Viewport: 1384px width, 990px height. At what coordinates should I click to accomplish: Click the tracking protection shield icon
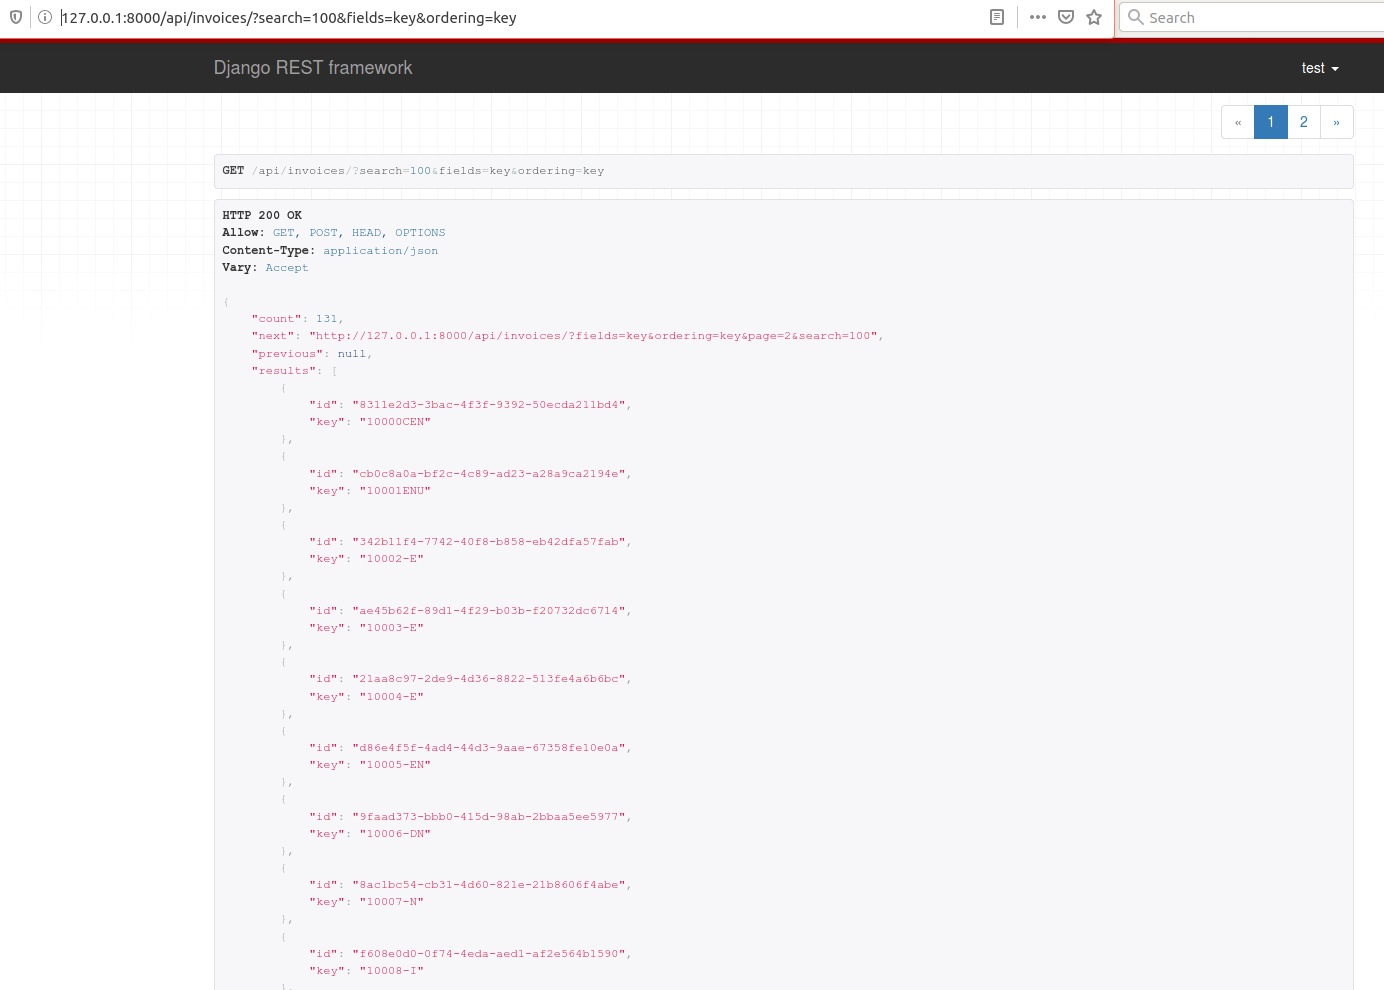pyautogui.click(x=16, y=17)
